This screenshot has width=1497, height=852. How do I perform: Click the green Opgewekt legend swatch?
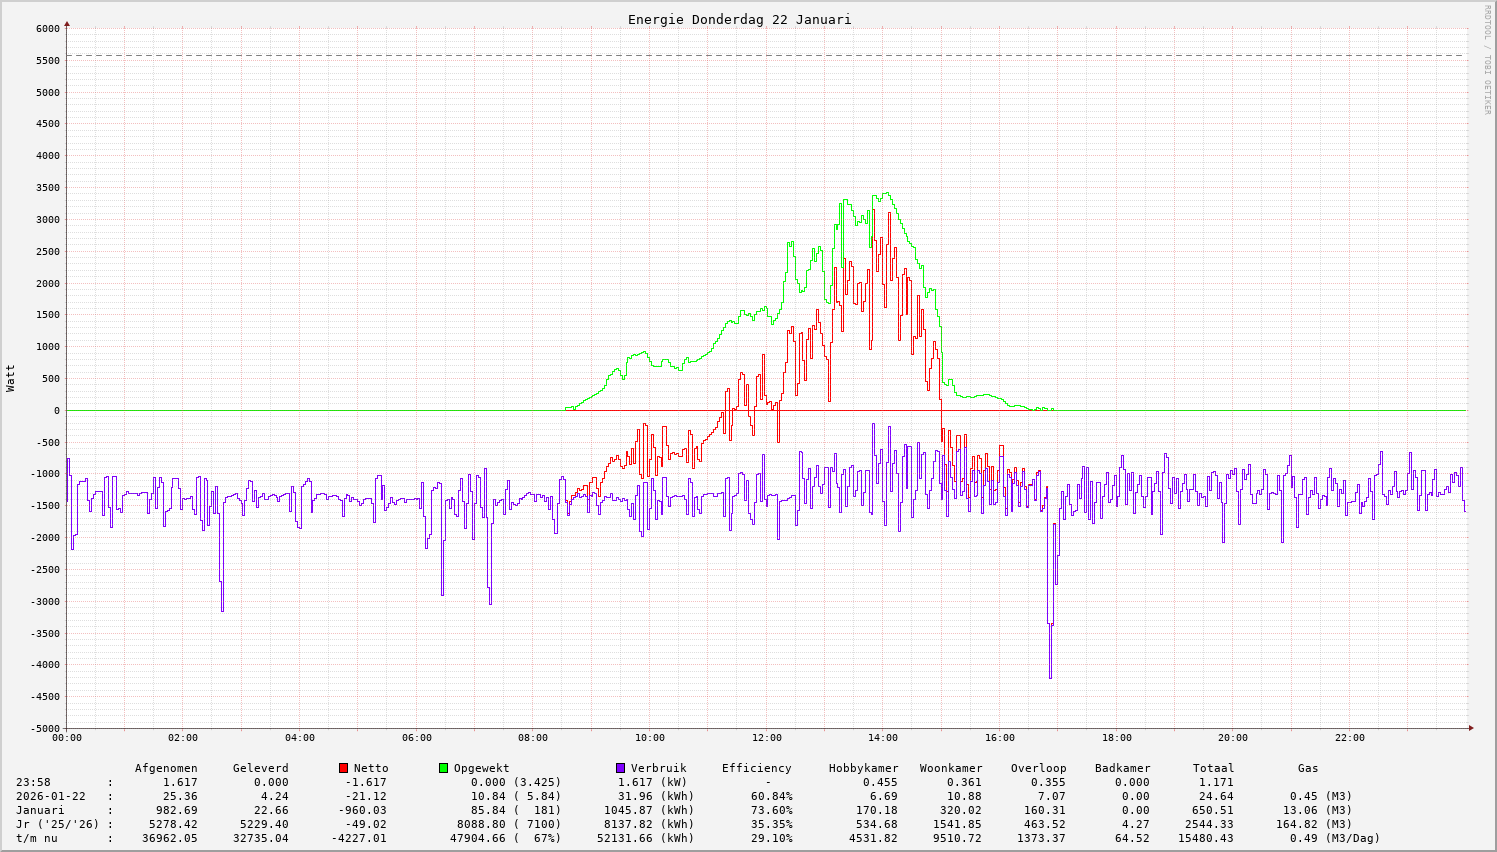[443, 768]
